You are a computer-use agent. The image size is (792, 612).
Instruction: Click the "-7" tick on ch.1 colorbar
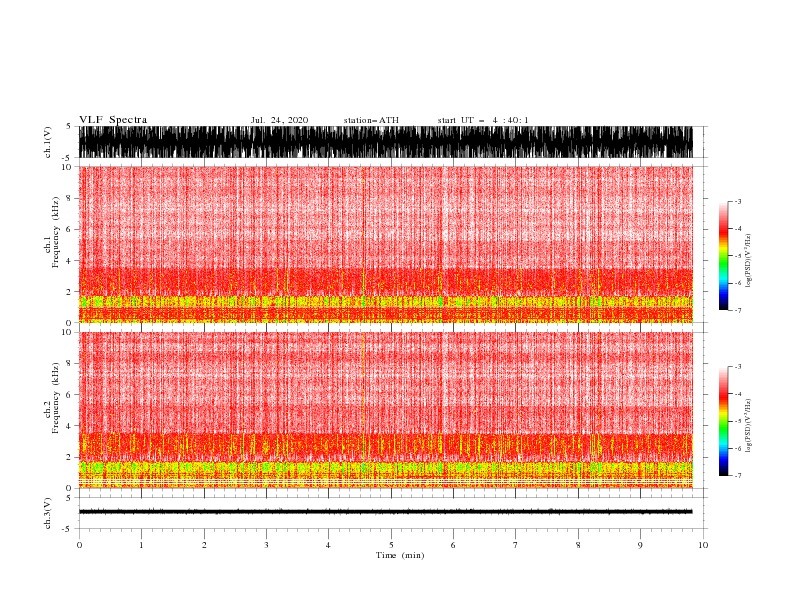pos(737,310)
